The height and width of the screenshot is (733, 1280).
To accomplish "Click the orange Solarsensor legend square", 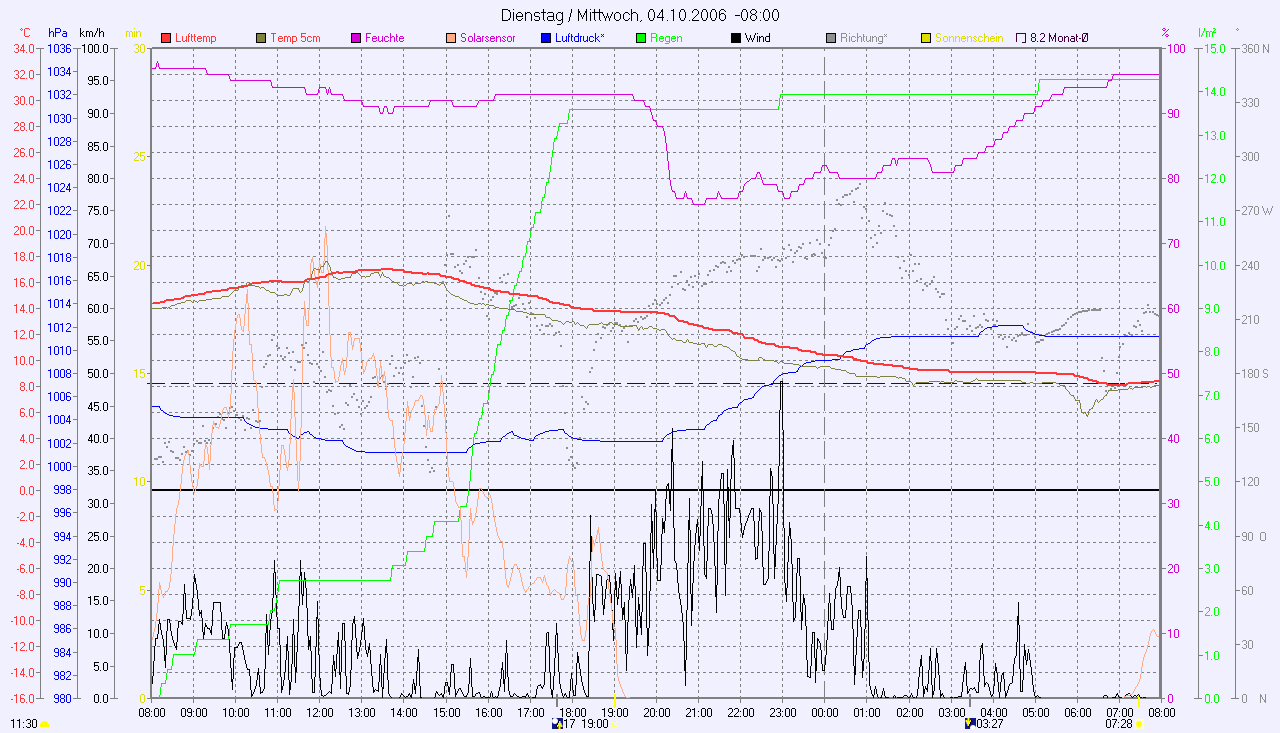I will tap(452, 38).
